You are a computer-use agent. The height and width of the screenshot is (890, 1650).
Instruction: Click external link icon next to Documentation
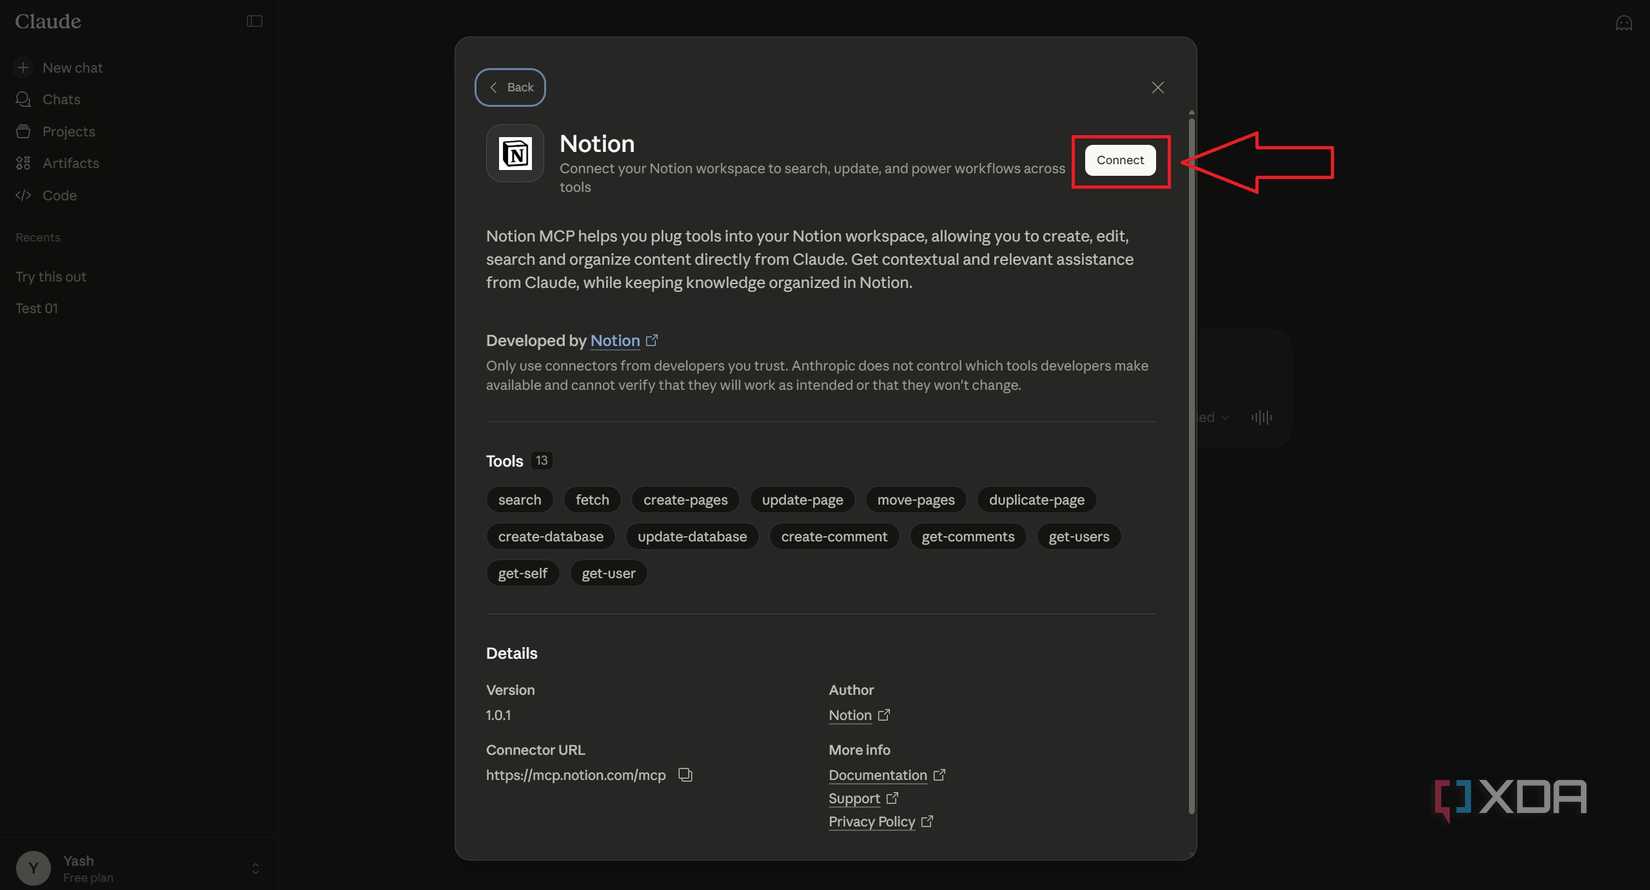click(x=939, y=775)
